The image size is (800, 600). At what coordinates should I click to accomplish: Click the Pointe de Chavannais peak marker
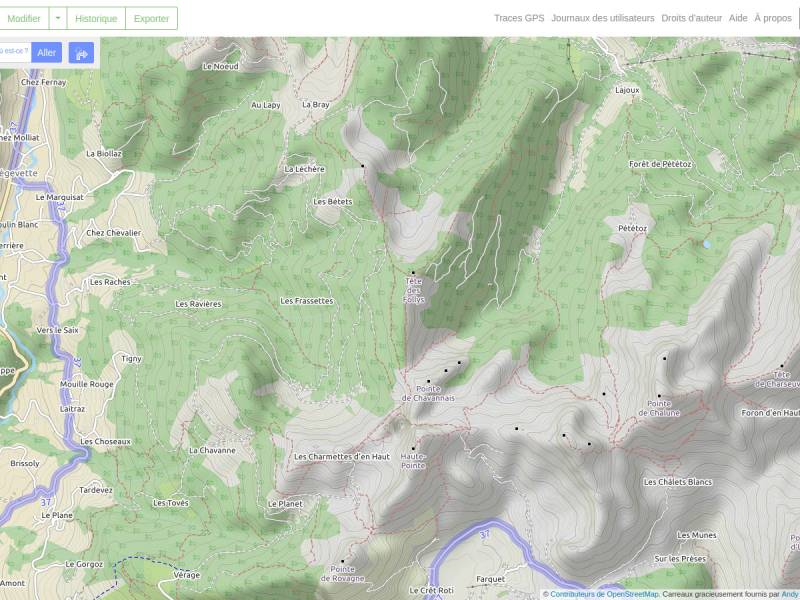click(429, 381)
